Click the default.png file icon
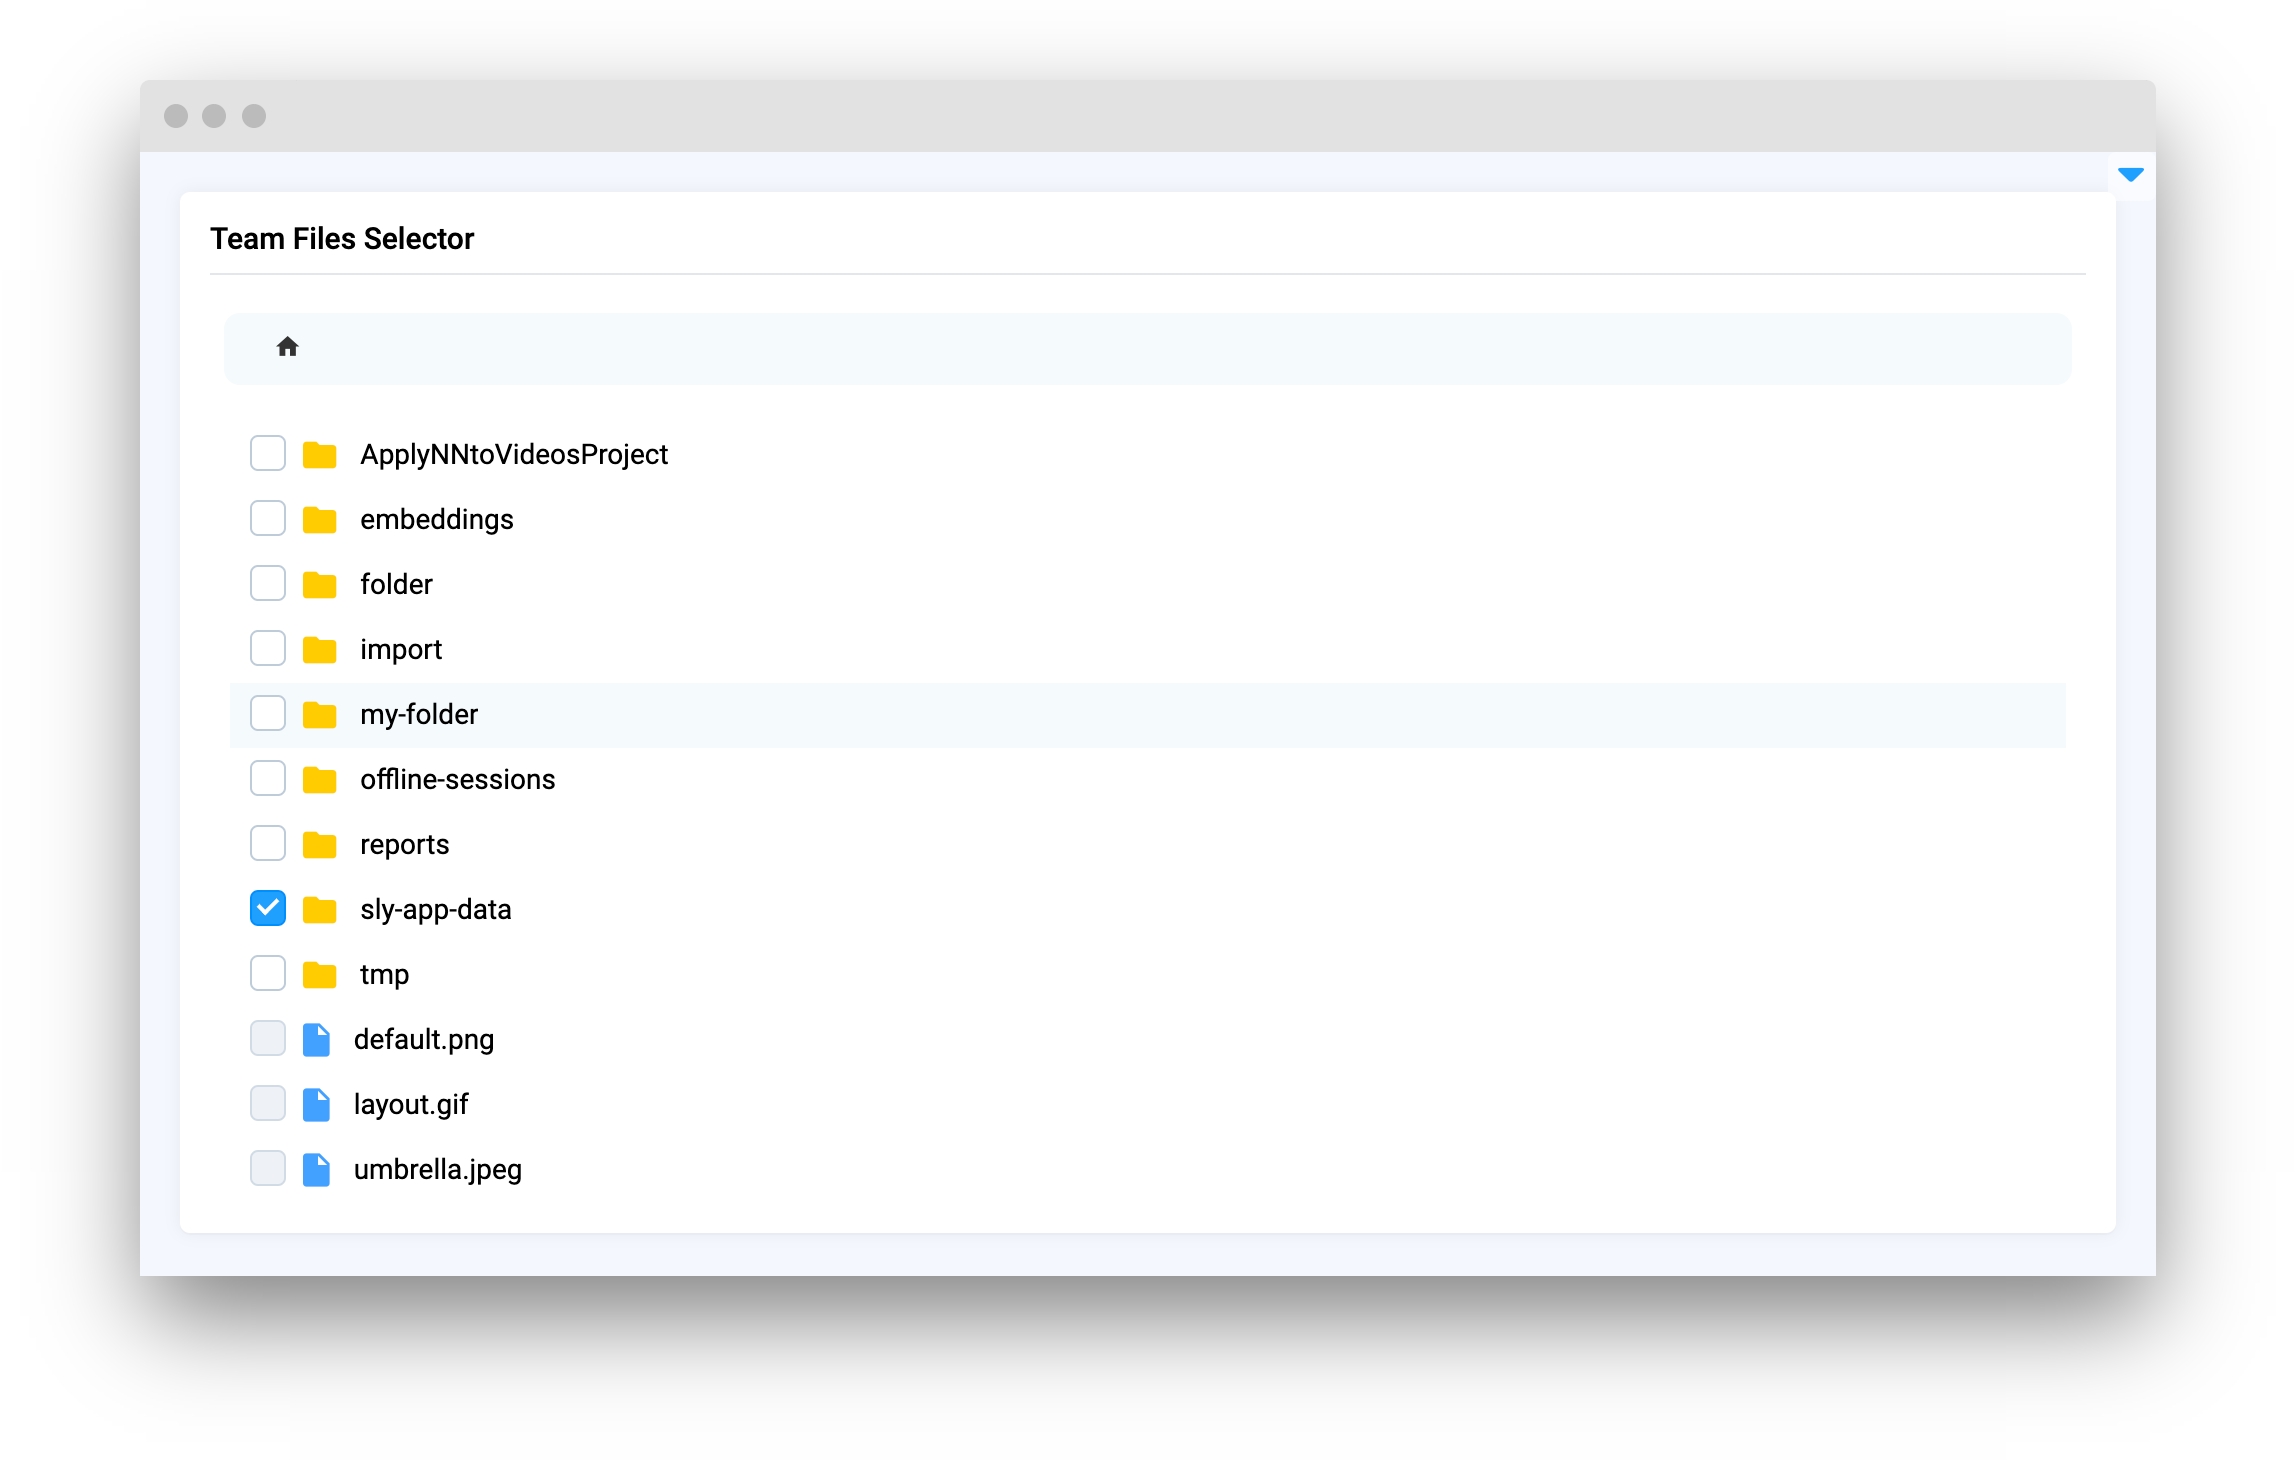 [317, 1039]
